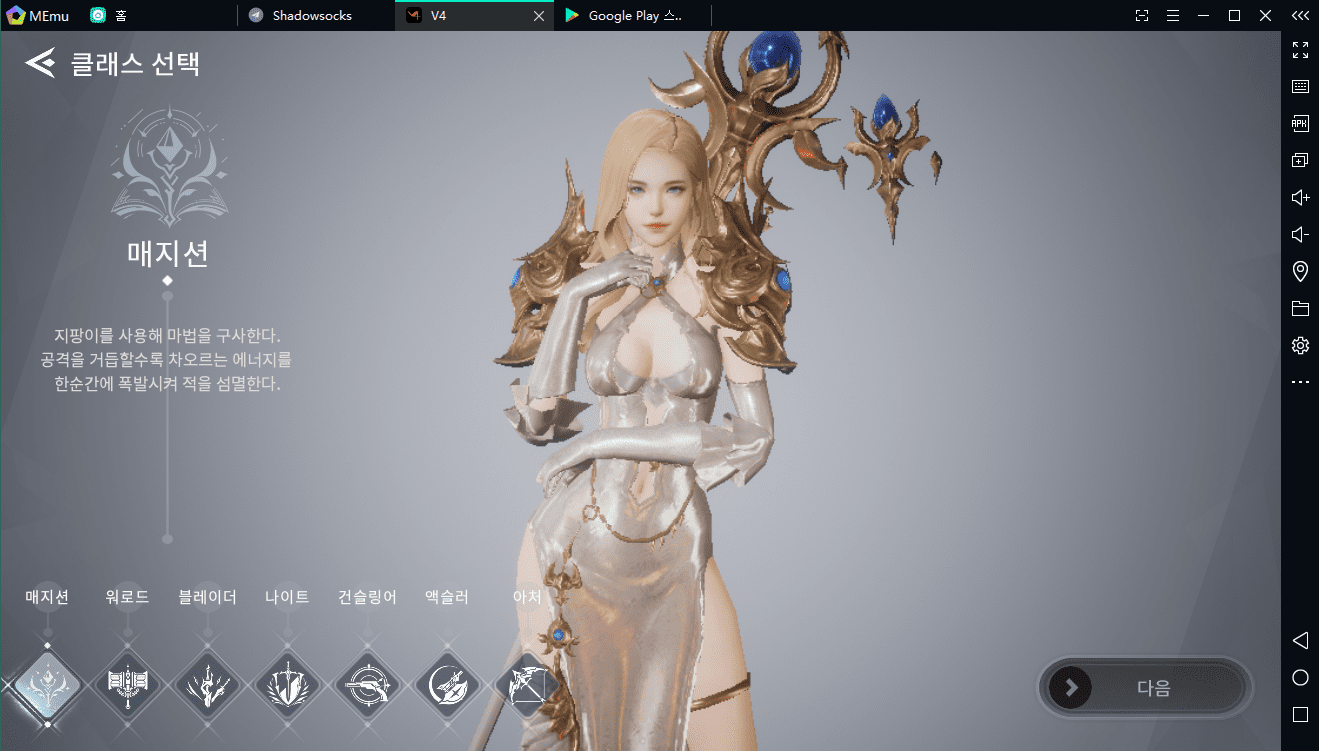Decrease volume with speaker minus icon
The height and width of the screenshot is (751, 1319).
1300,235
